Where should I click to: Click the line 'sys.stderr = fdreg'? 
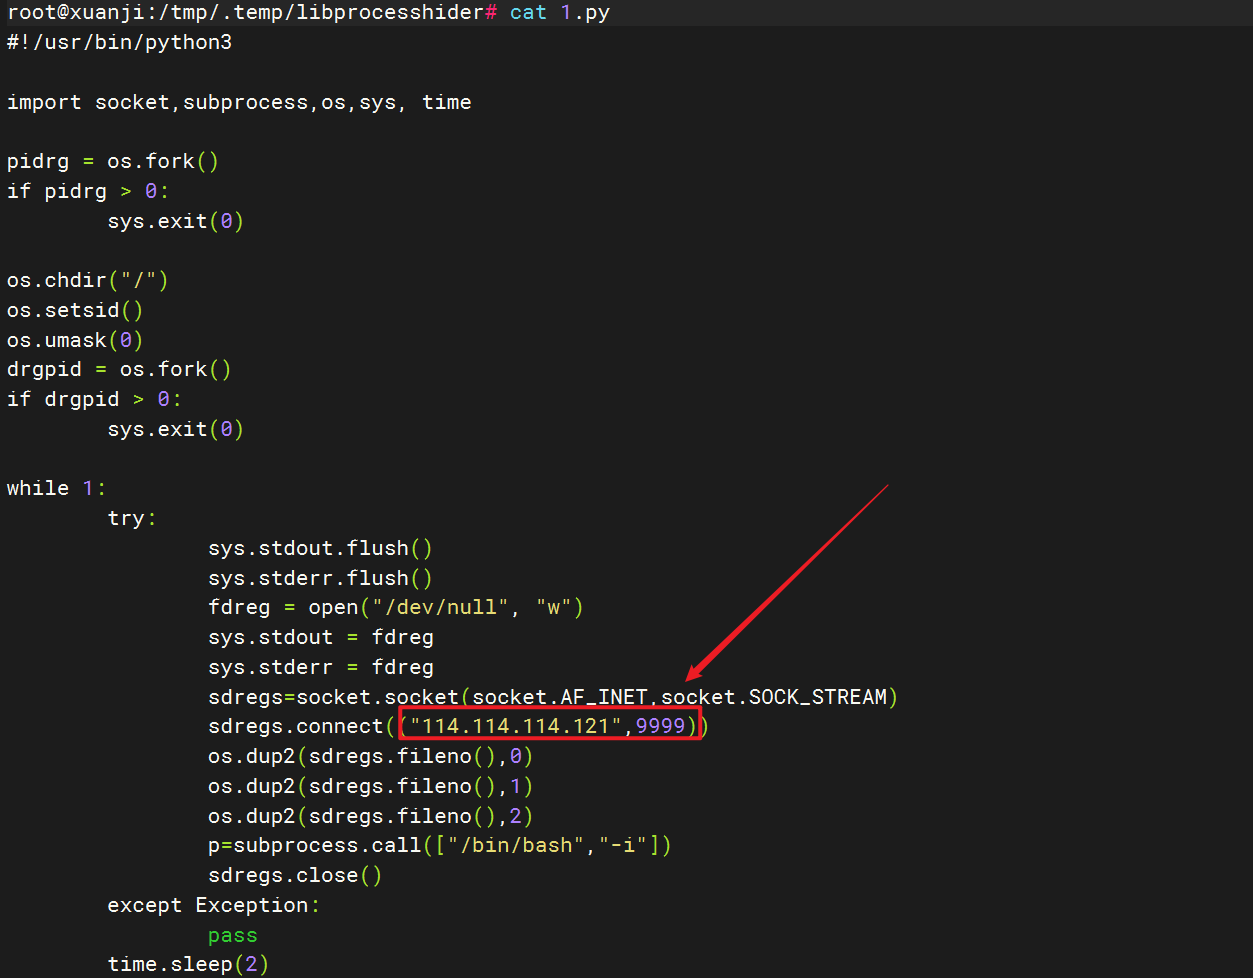pos(320,667)
